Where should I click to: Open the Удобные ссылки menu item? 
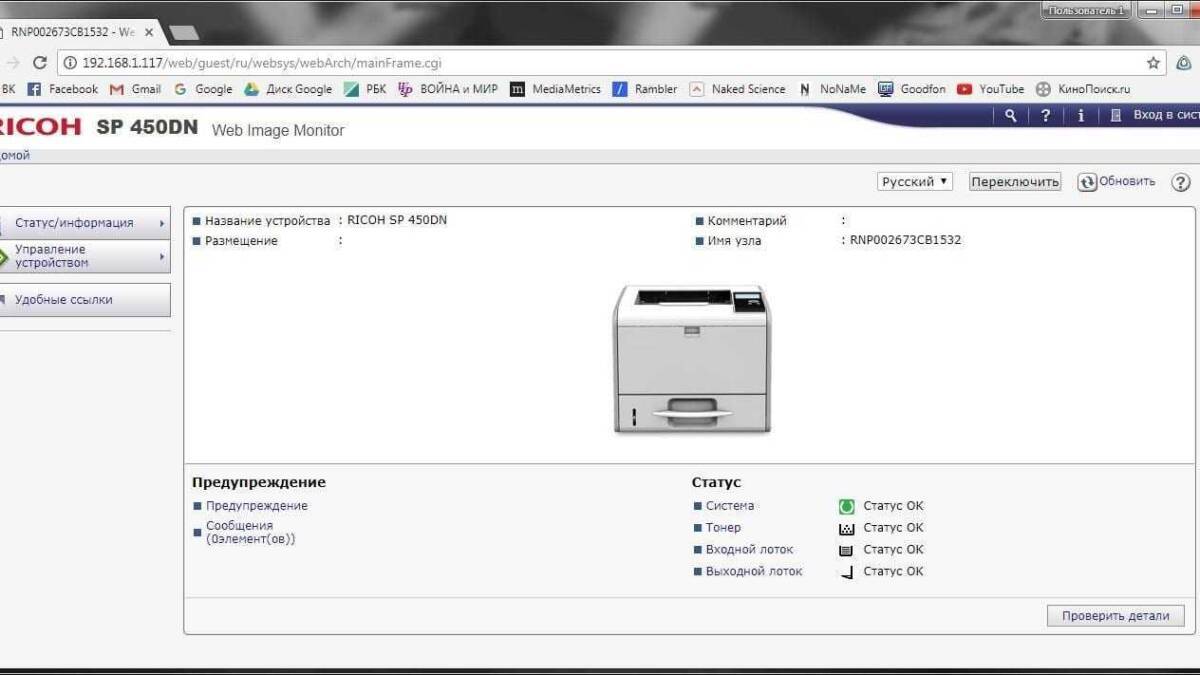pyautogui.click(x=85, y=300)
